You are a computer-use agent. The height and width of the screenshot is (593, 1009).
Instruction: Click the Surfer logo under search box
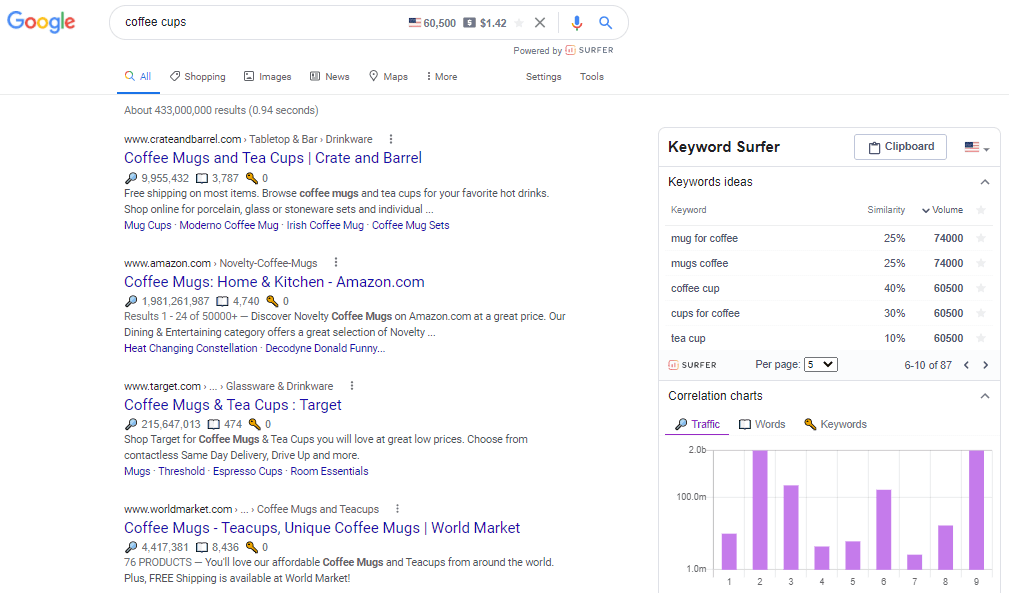[589, 50]
